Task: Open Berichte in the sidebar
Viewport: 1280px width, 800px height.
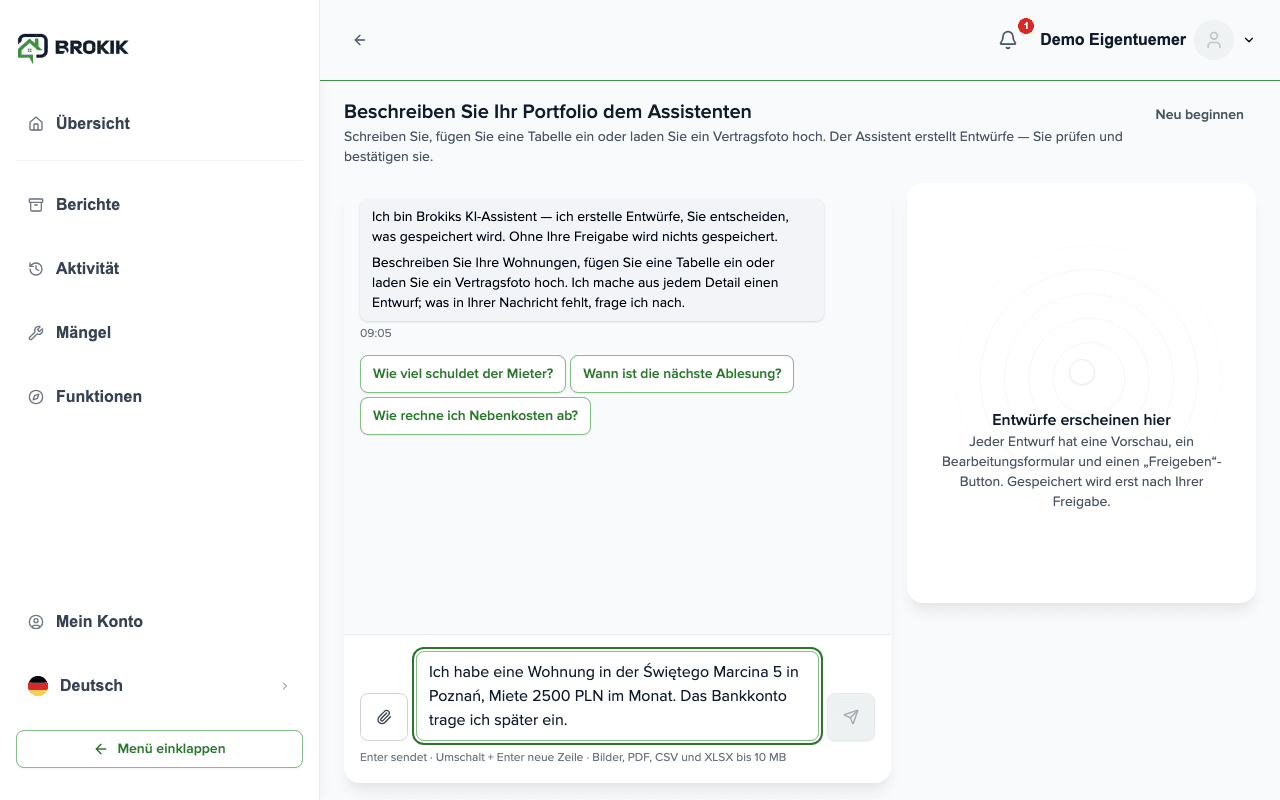Action: [160, 205]
